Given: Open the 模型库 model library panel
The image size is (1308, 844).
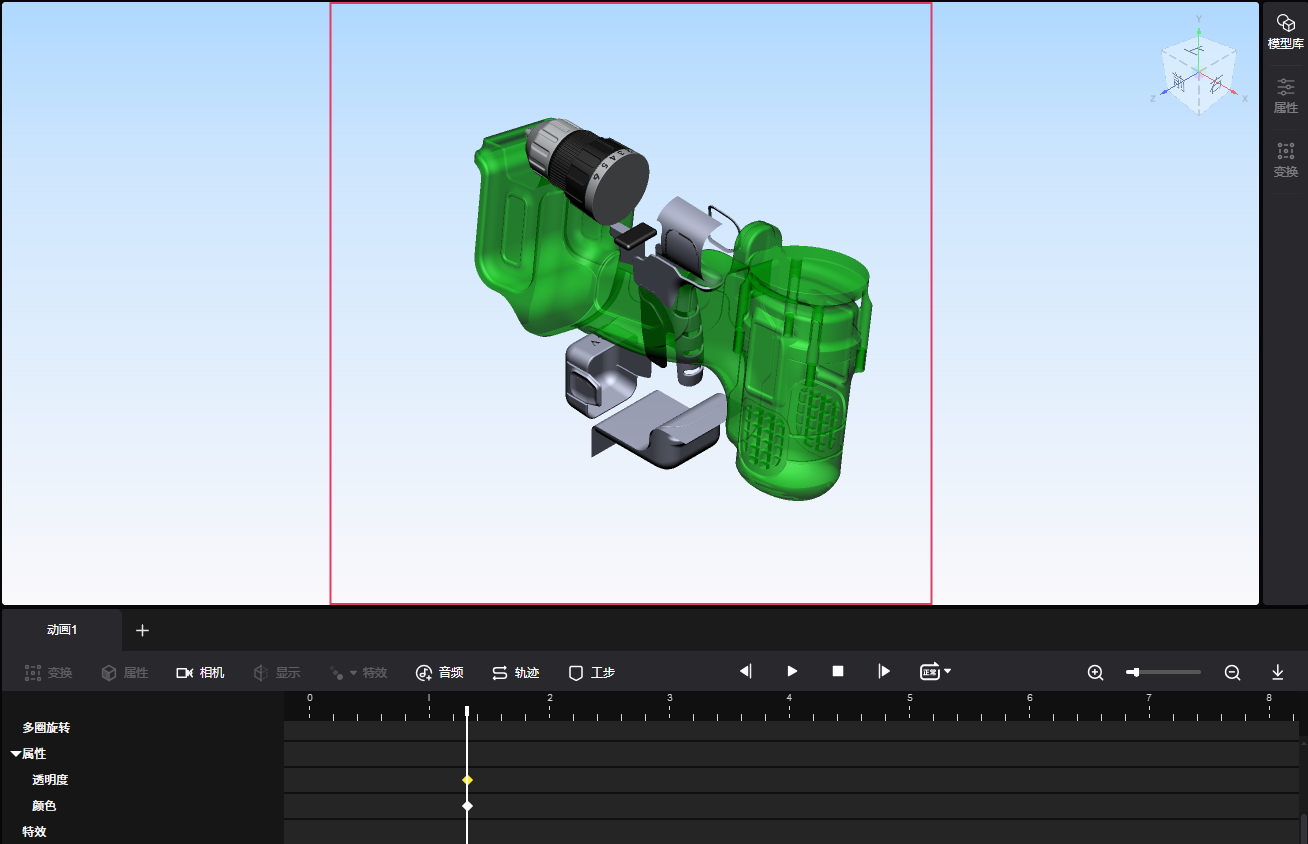Looking at the screenshot, I should [x=1285, y=32].
